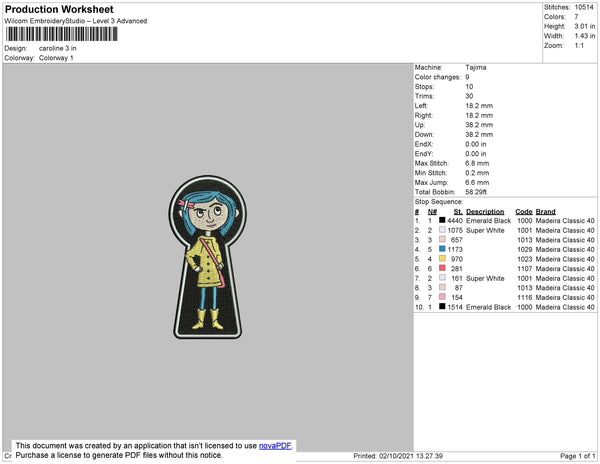Click the Min Stitch value '0.2 mm'
The image size is (600, 464).
(477, 173)
